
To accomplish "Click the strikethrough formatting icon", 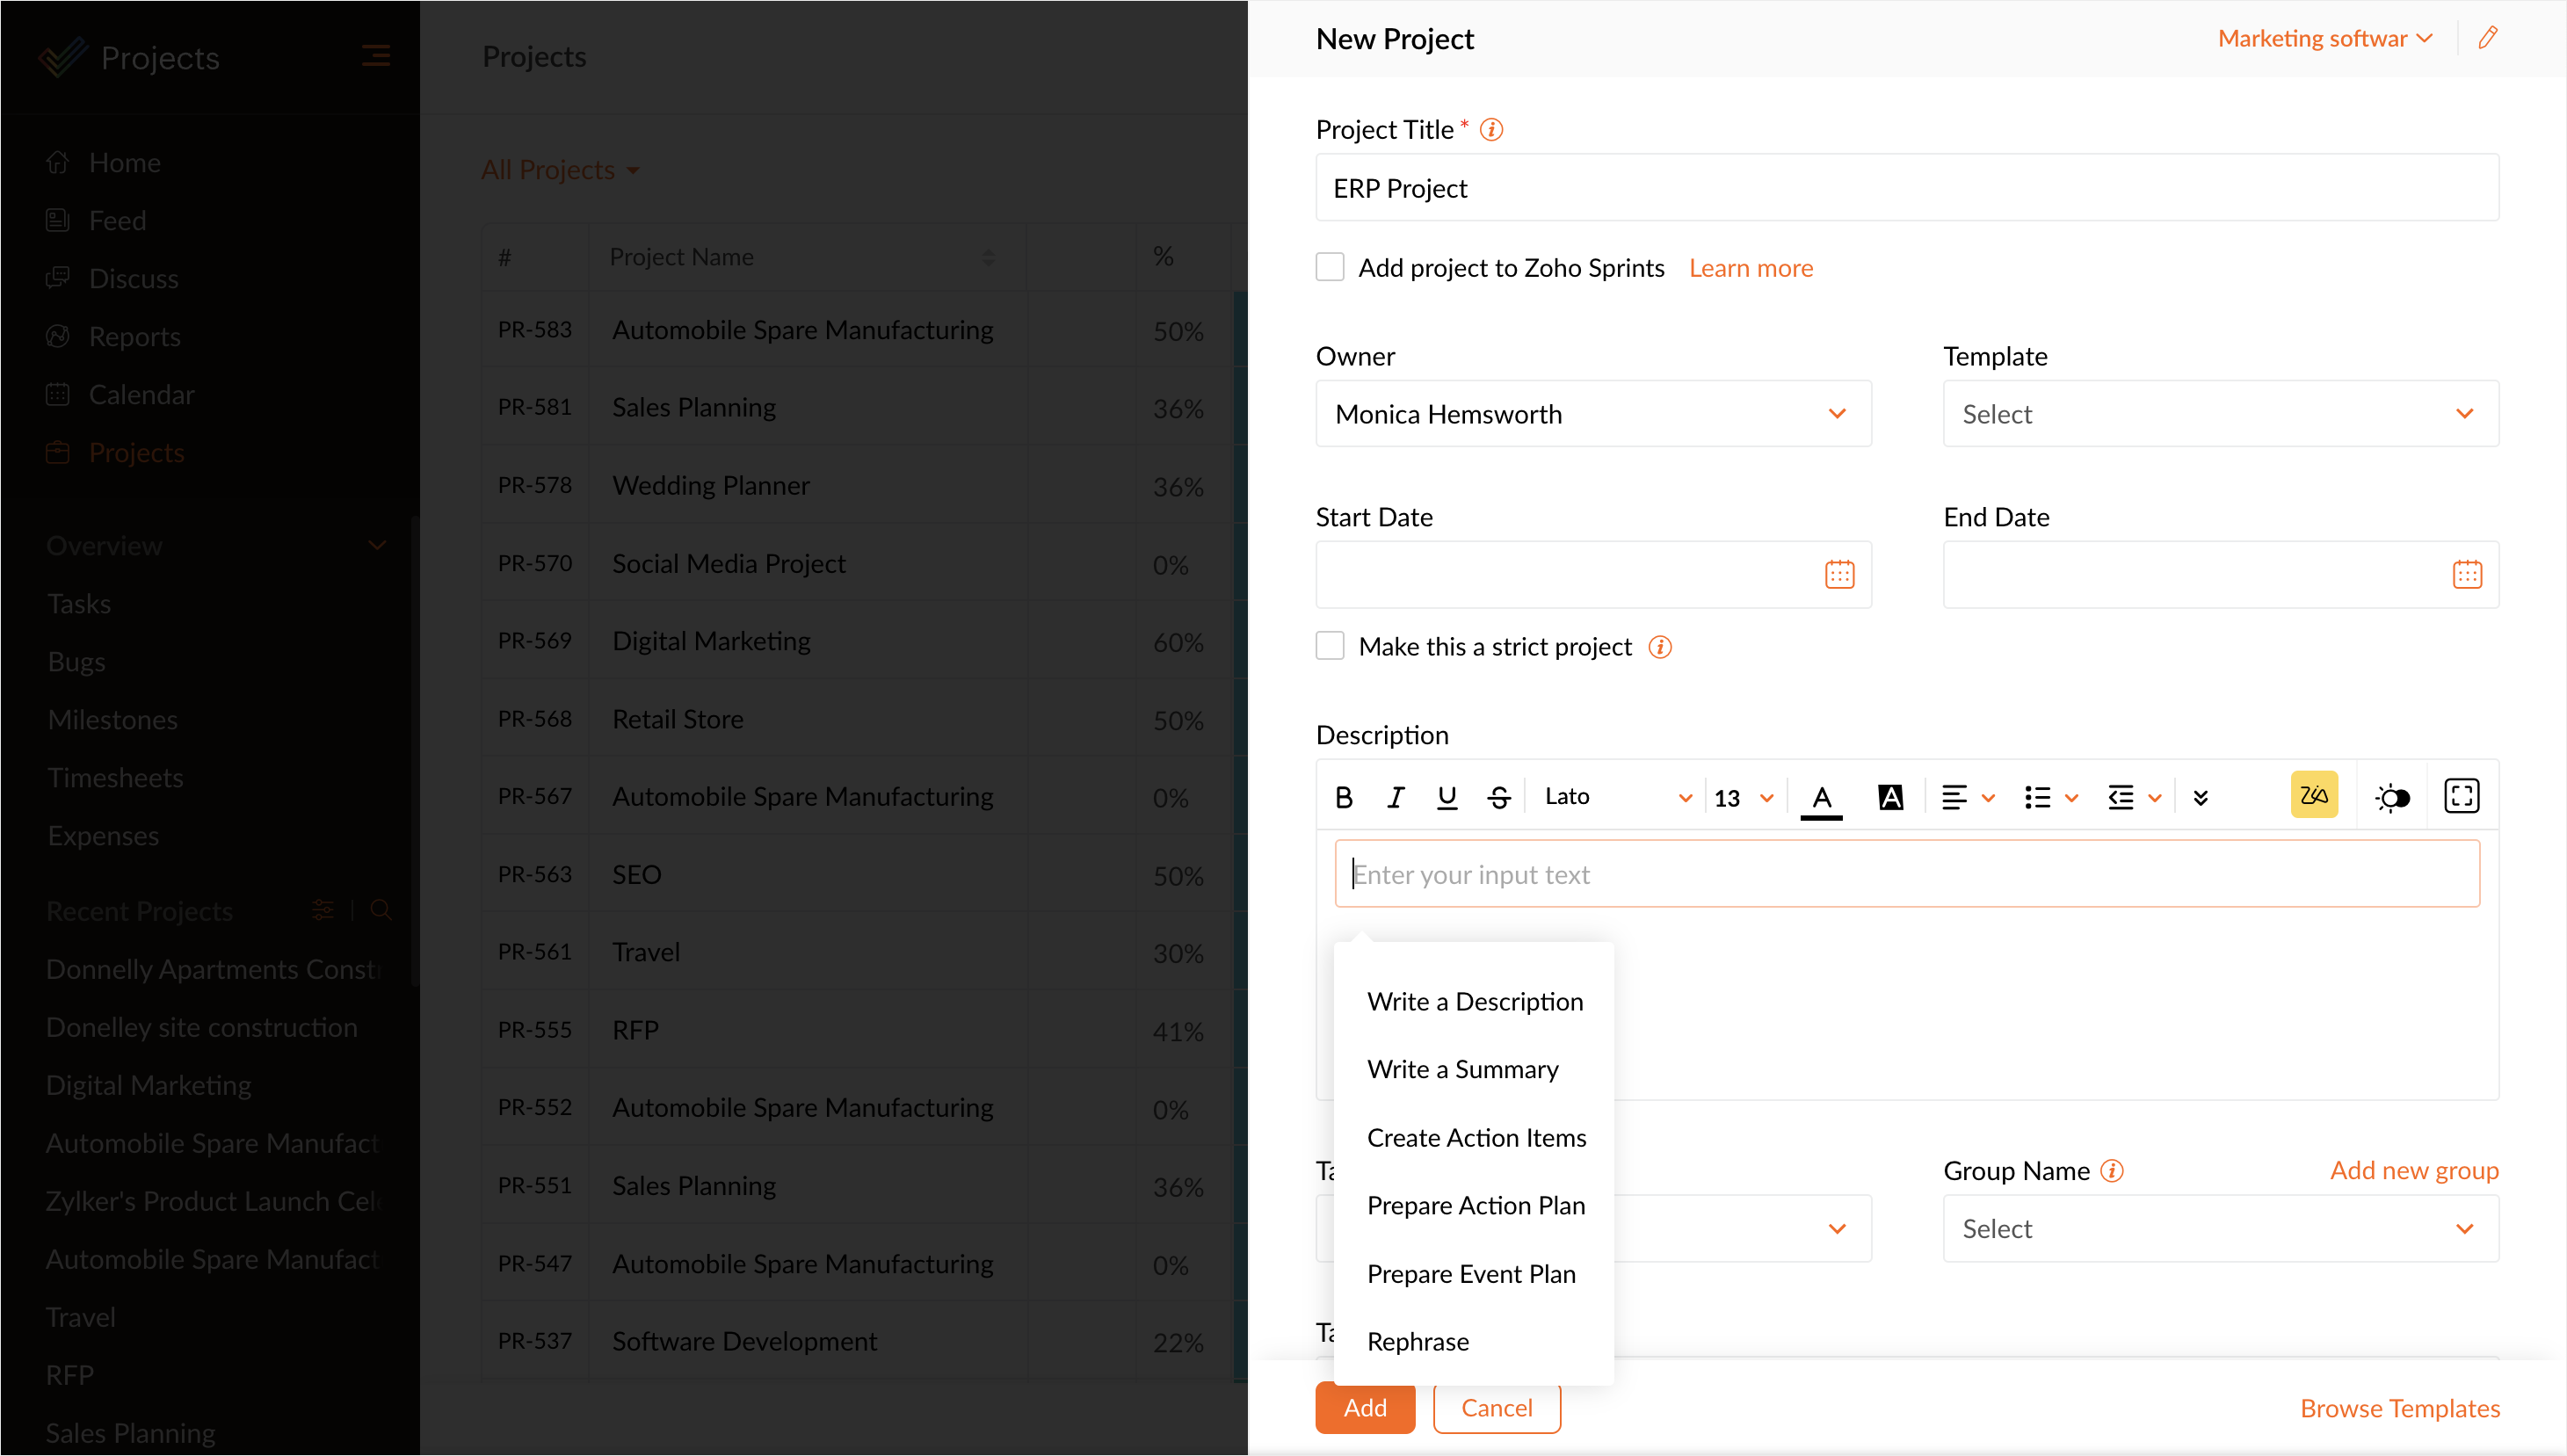I will pyautogui.click(x=1498, y=797).
